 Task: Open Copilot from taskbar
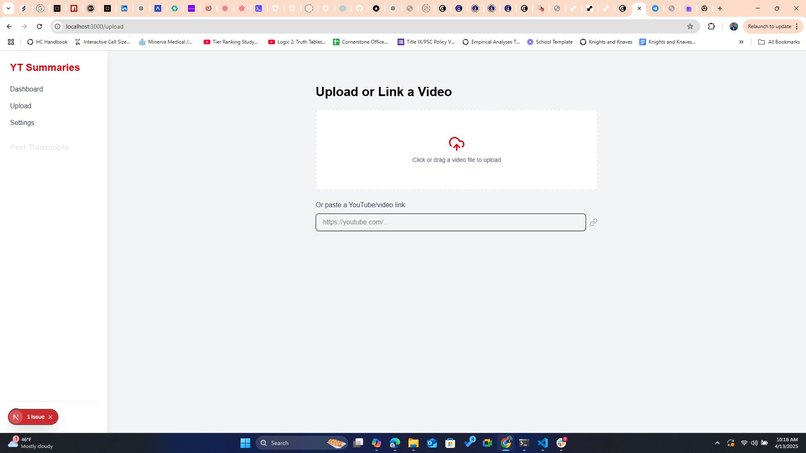(376, 443)
